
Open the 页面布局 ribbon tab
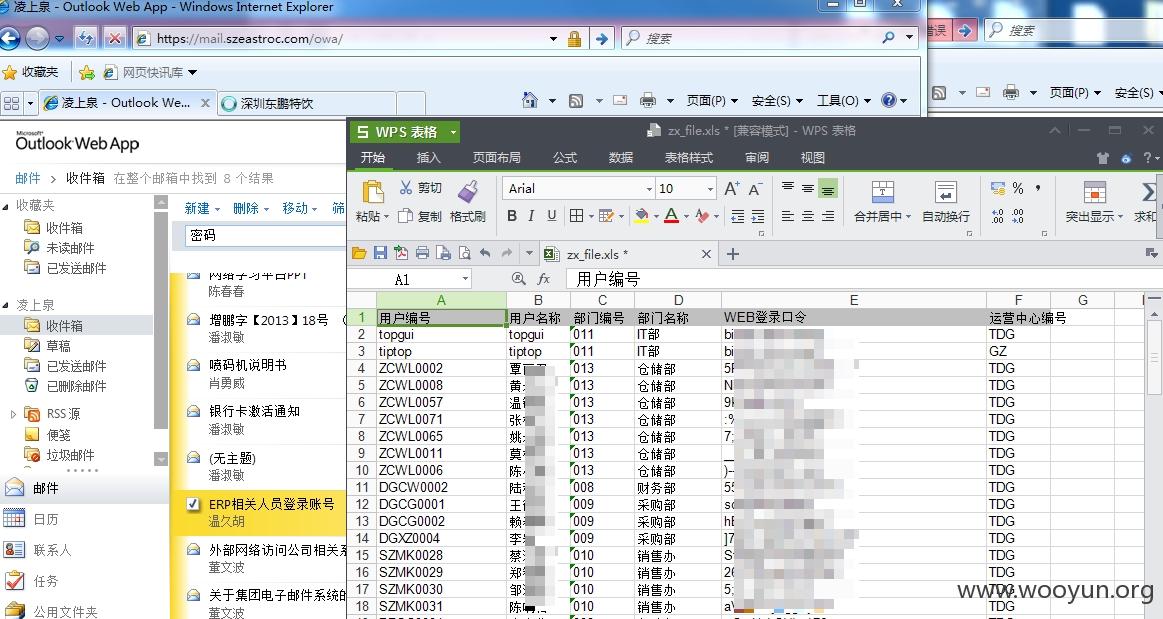(496, 157)
